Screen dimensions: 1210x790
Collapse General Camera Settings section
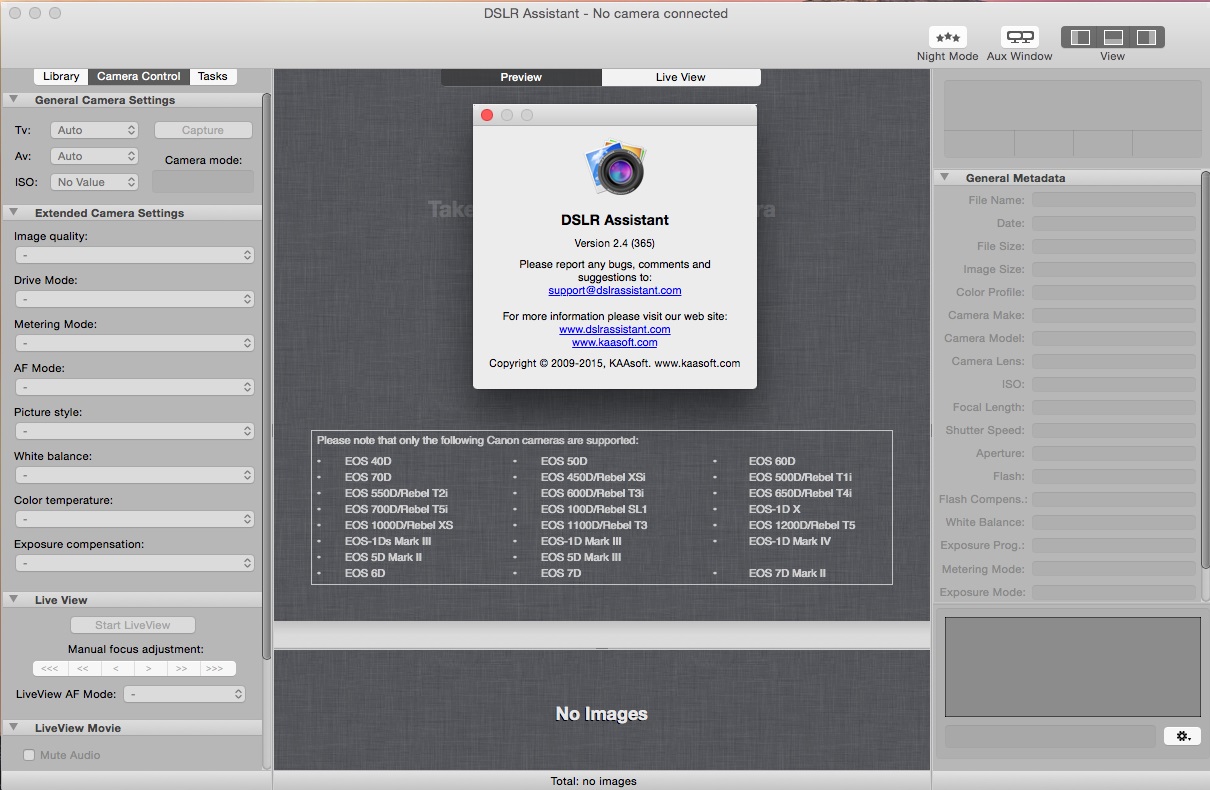pyautogui.click(x=15, y=99)
